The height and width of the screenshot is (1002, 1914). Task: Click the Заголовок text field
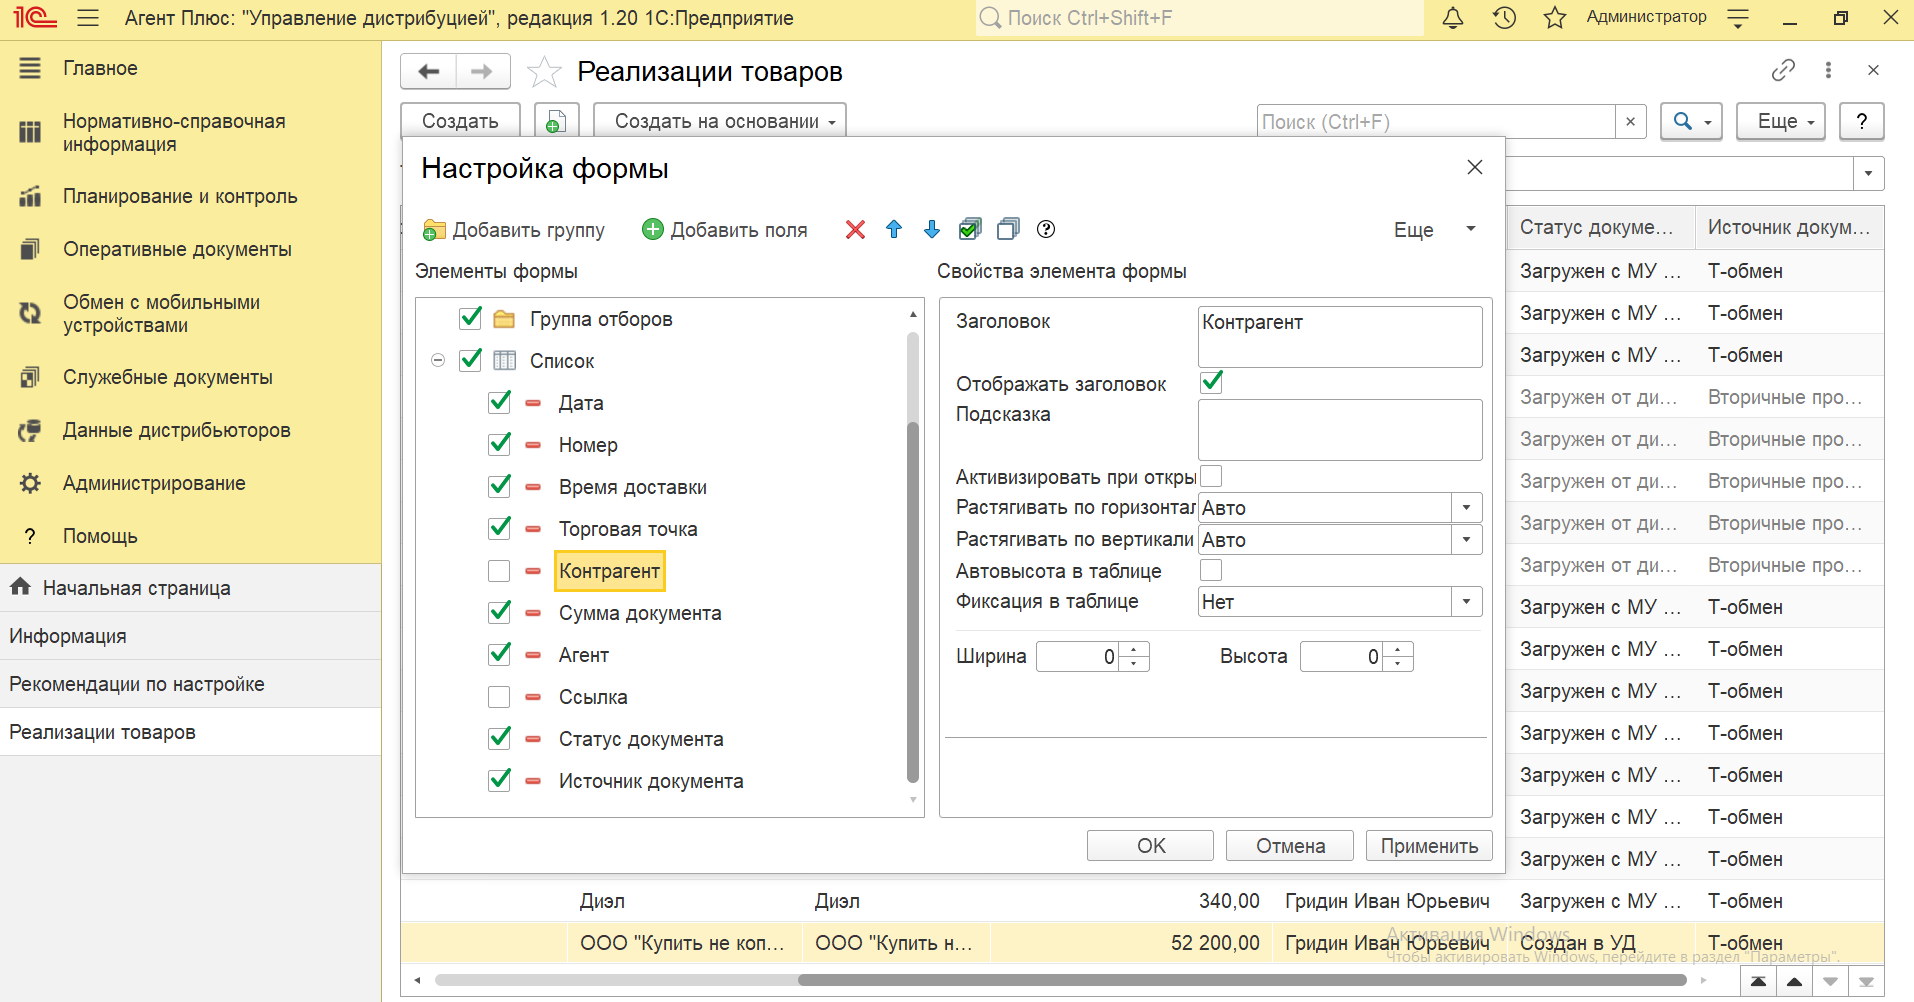[1339, 337]
